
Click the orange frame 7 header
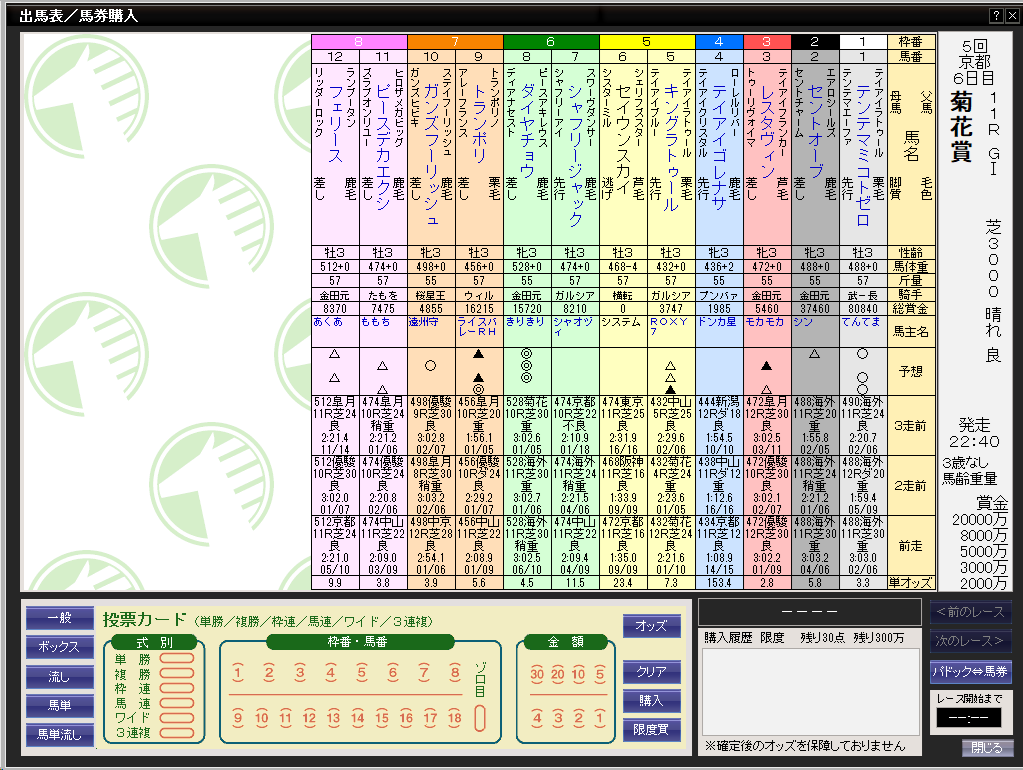[455, 42]
